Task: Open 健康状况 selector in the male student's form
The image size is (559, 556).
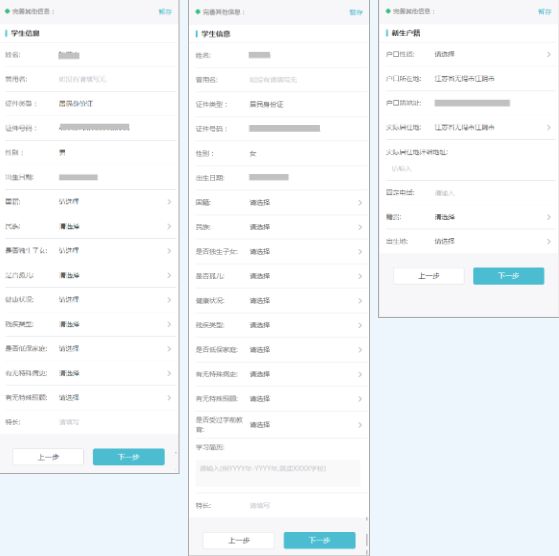Action: click(x=88, y=299)
